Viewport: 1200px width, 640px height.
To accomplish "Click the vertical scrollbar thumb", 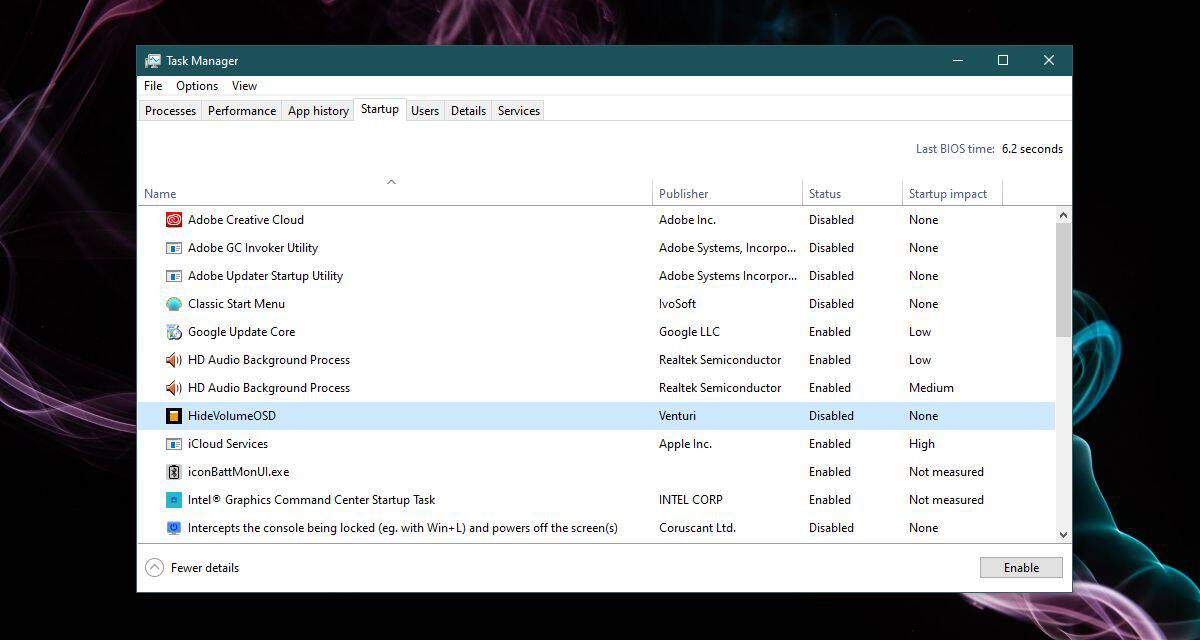I will click(x=1063, y=280).
